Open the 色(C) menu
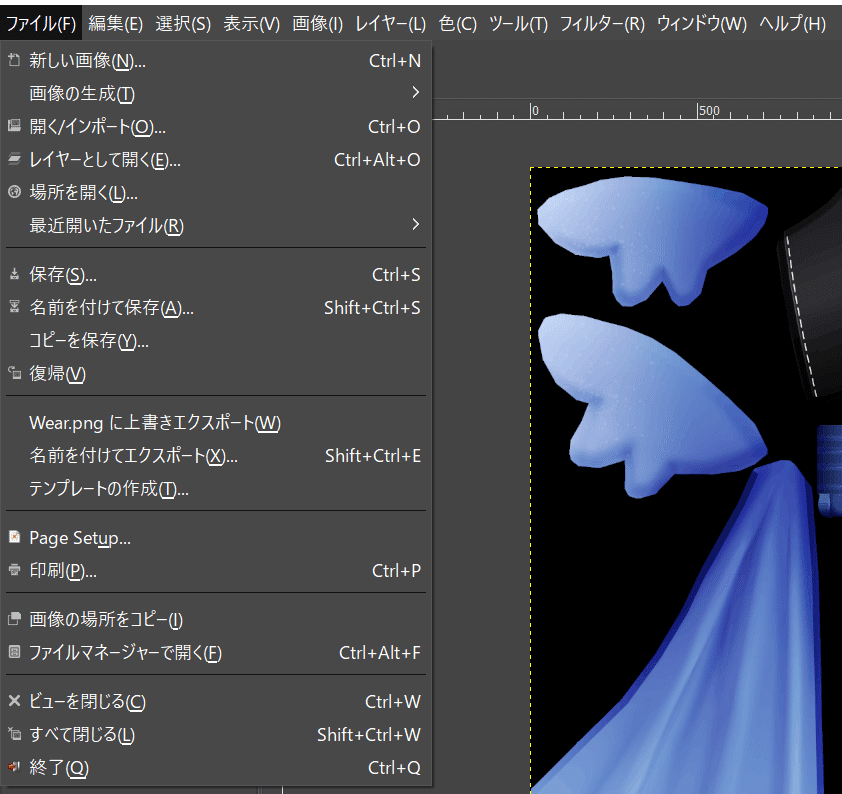Screen dimensions: 842x794 coord(458,24)
